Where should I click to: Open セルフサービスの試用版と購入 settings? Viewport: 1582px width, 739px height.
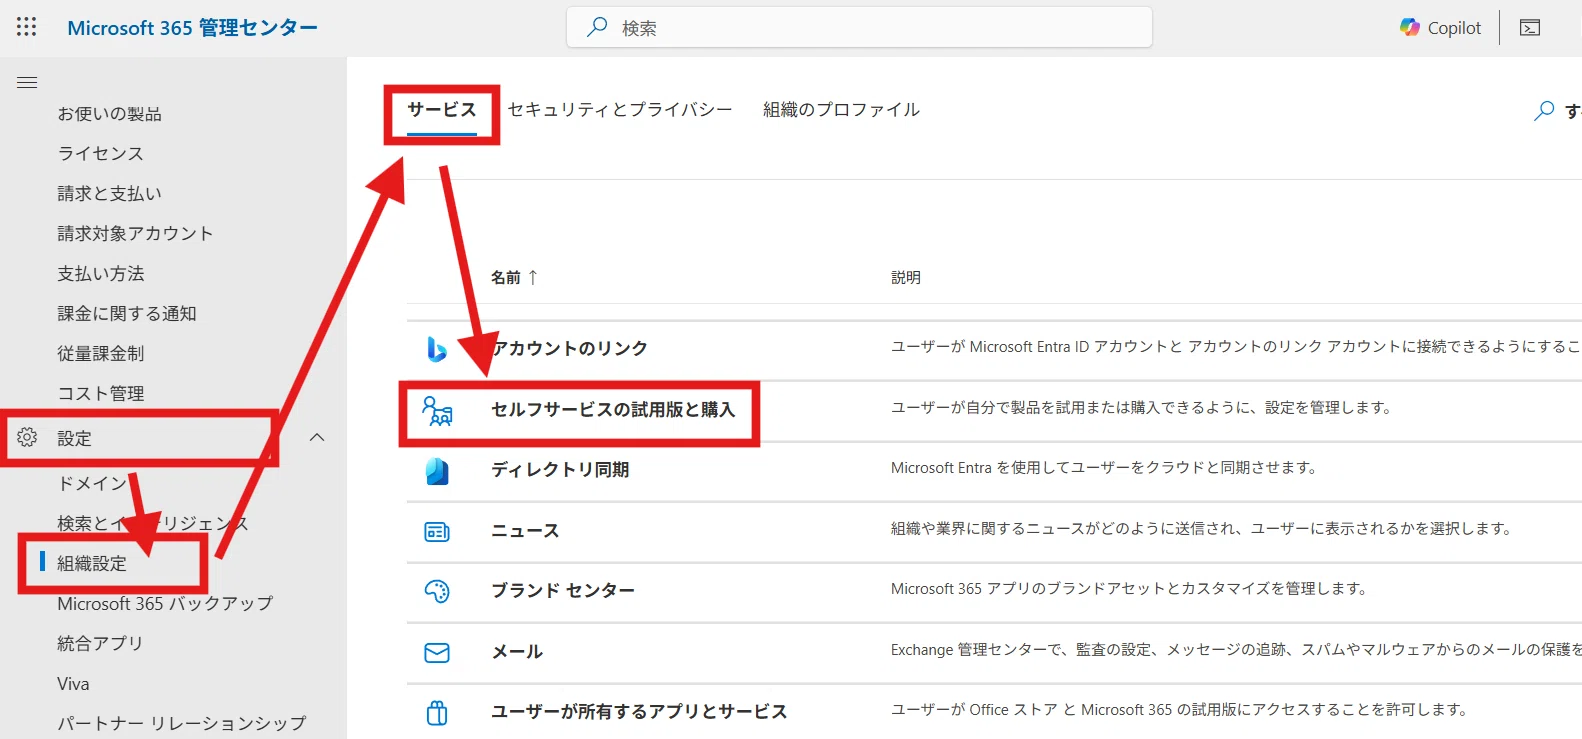click(x=613, y=410)
